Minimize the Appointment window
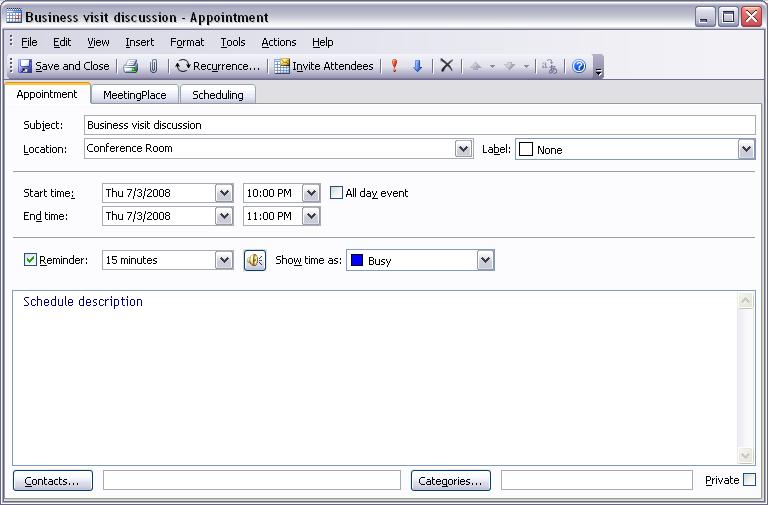 point(704,17)
